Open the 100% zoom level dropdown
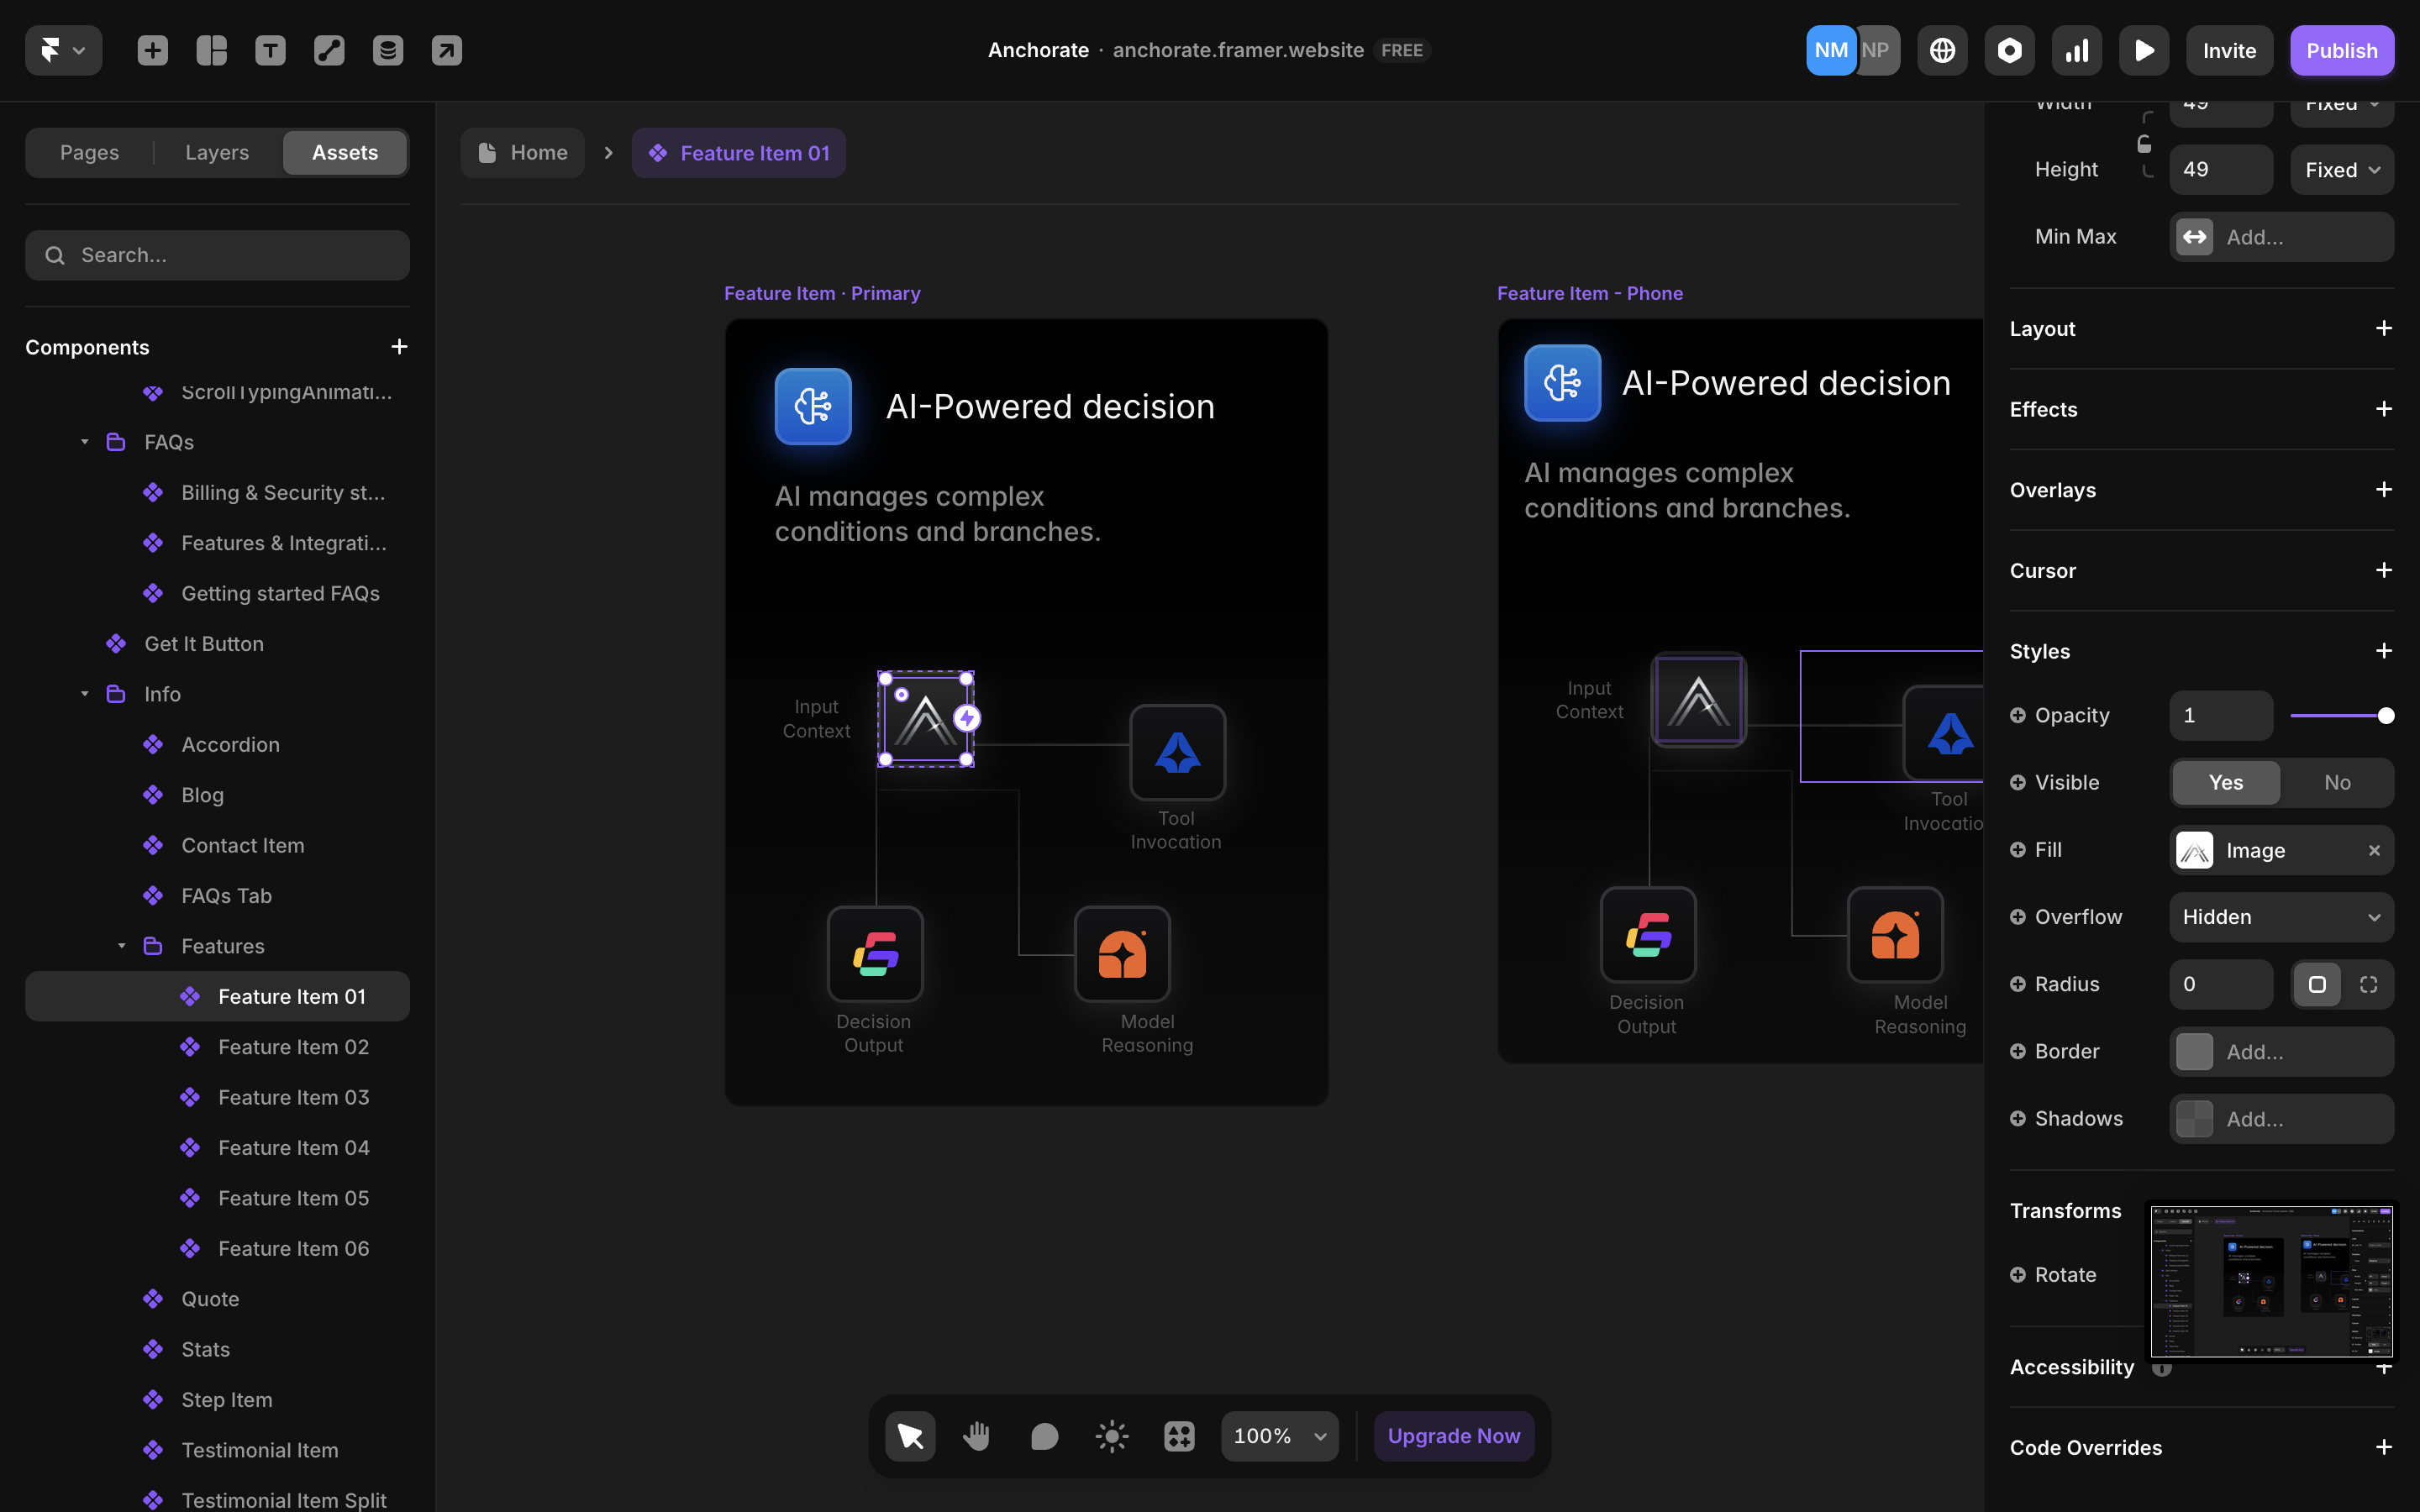This screenshot has width=2420, height=1512. (x=1279, y=1436)
